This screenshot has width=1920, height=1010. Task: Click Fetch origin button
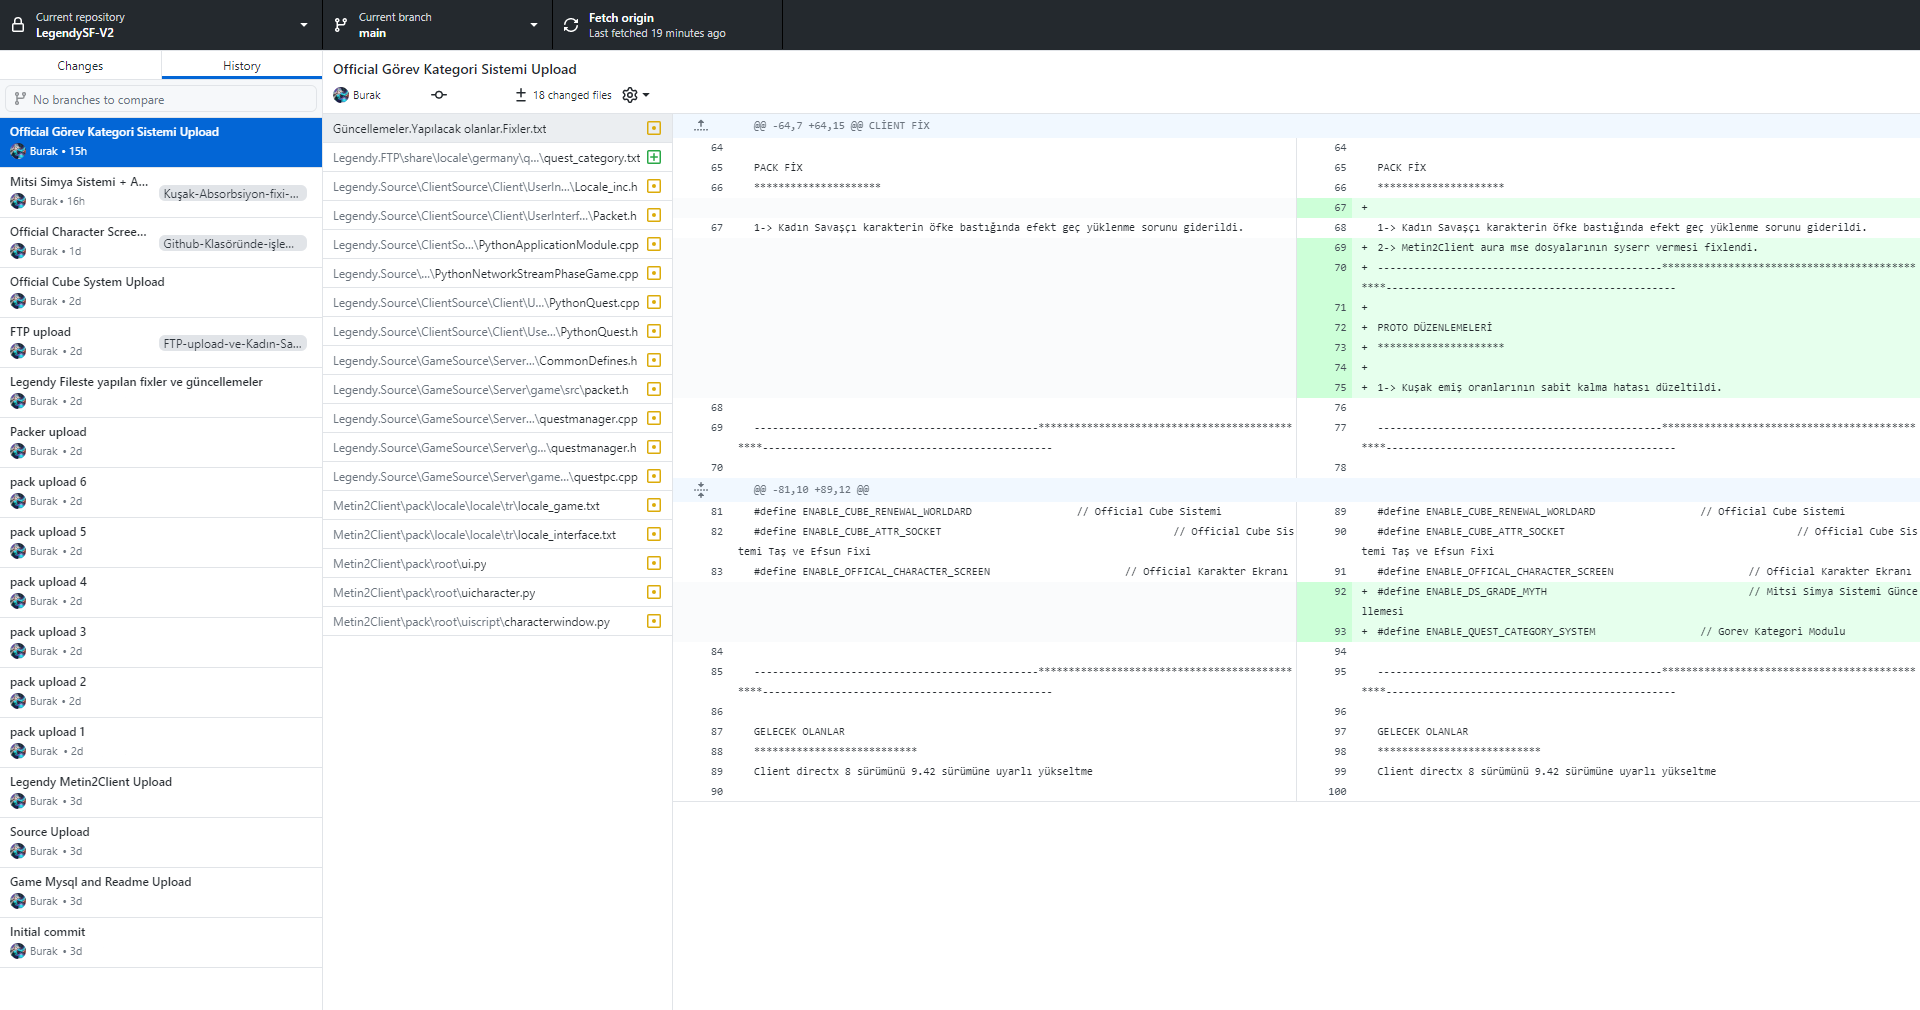click(667, 25)
